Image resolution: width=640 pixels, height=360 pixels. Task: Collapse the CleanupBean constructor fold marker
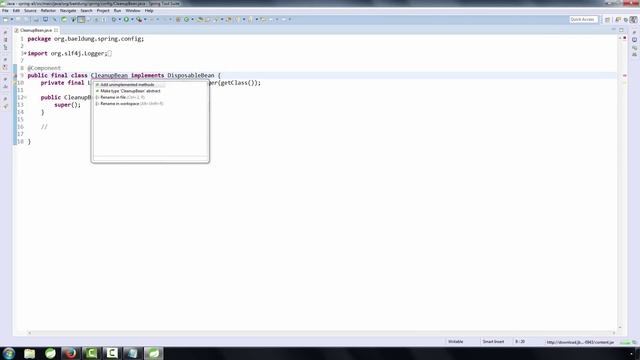point(25,98)
